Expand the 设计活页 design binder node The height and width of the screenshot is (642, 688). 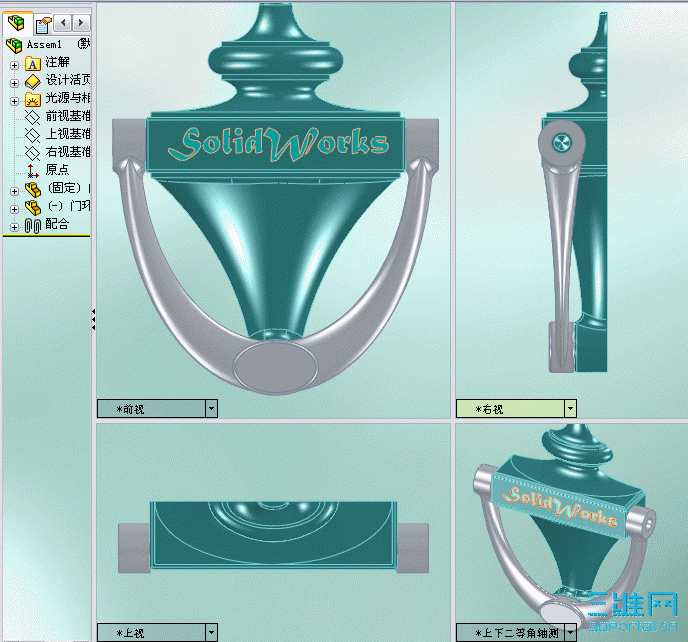pyautogui.click(x=14, y=83)
